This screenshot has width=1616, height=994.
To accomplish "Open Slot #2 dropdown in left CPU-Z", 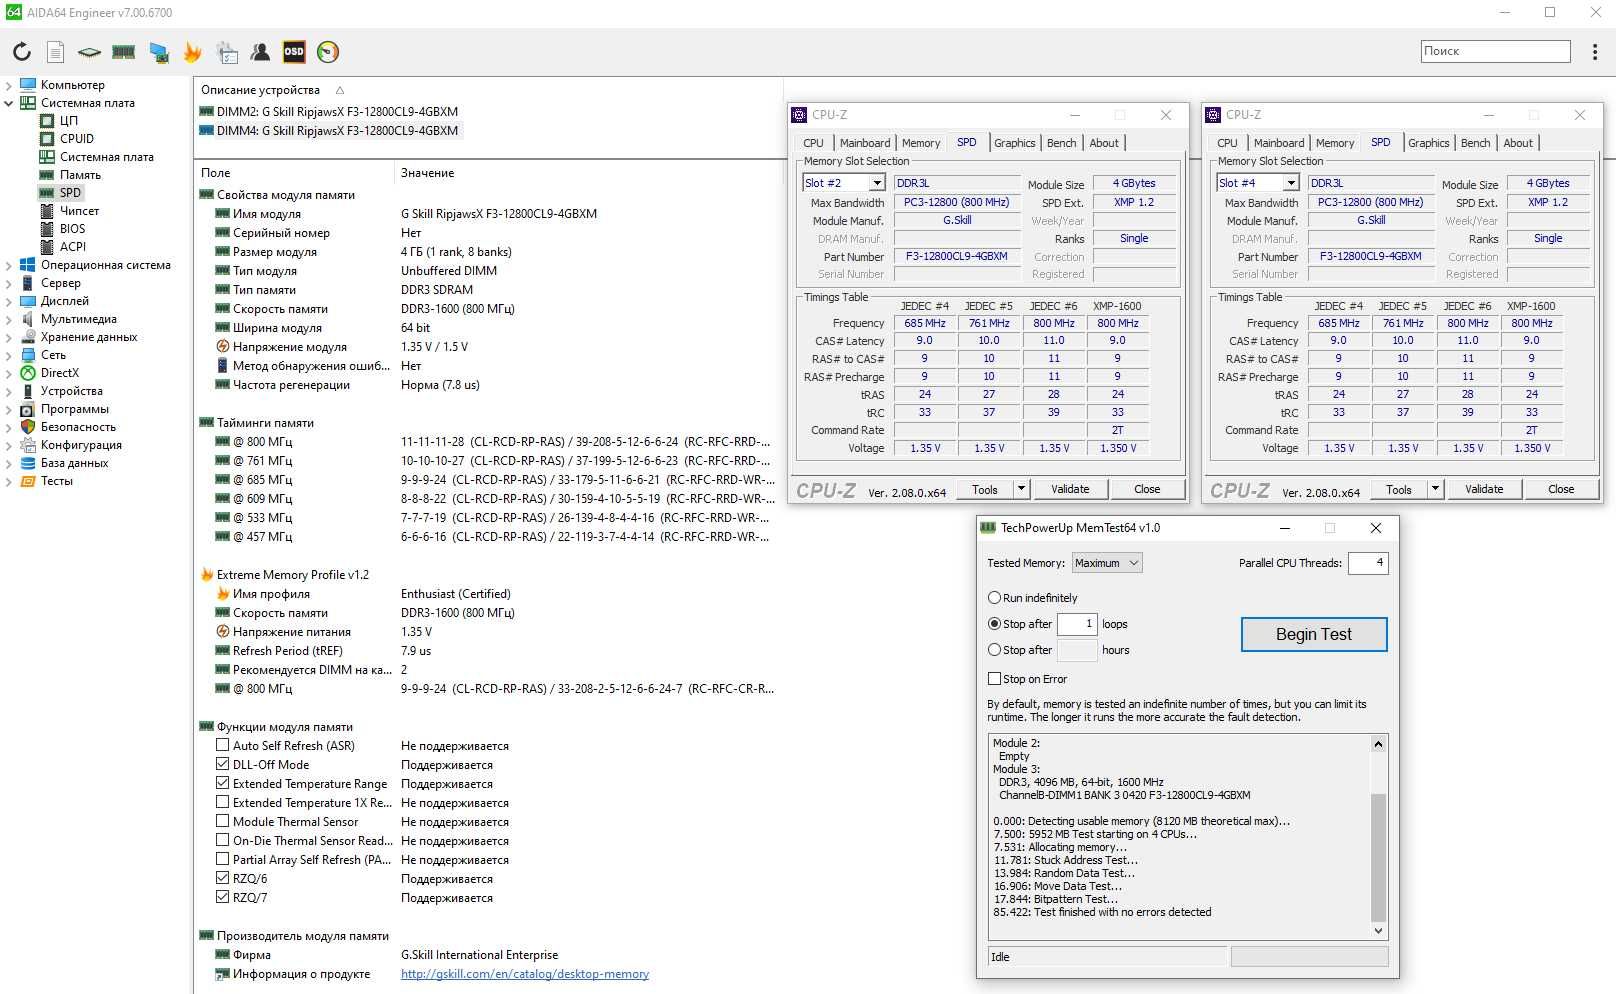I will pyautogui.click(x=877, y=183).
